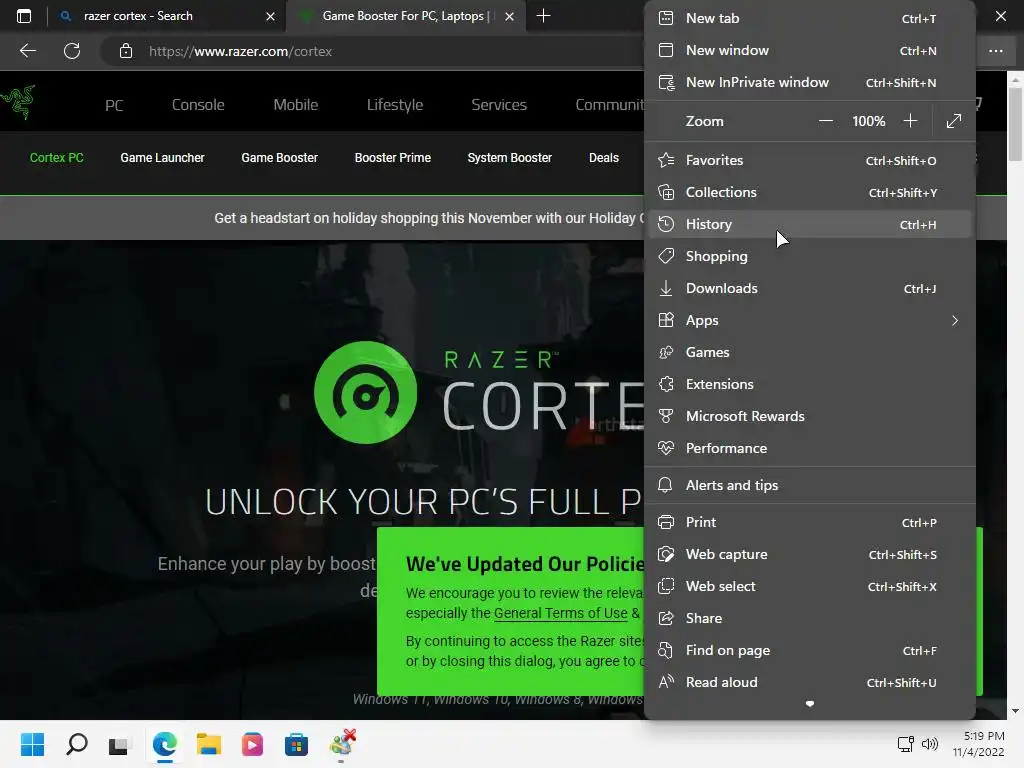Image resolution: width=1024 pixels, height=768 pixels.
Task: Click the Web capture icon
Action: point(665,554)
